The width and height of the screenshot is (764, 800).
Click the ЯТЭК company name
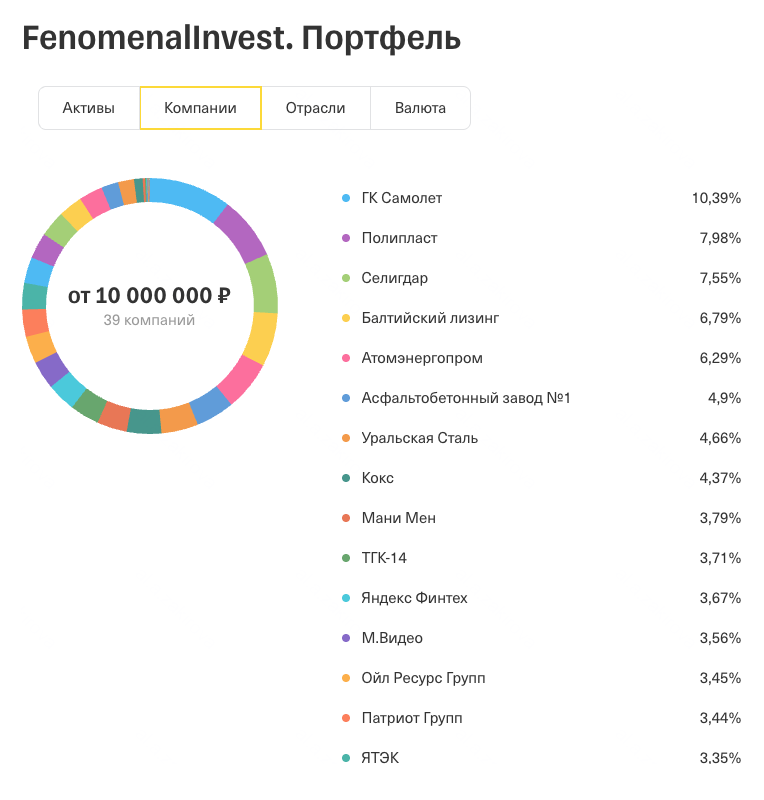(382, 758)
